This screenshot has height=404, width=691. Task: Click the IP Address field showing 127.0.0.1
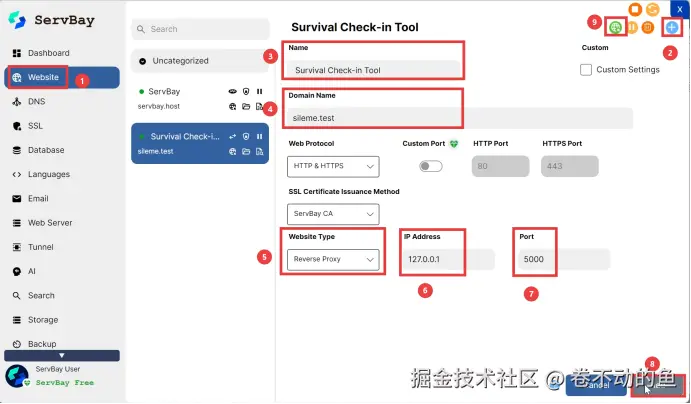(x=448, y=259)
